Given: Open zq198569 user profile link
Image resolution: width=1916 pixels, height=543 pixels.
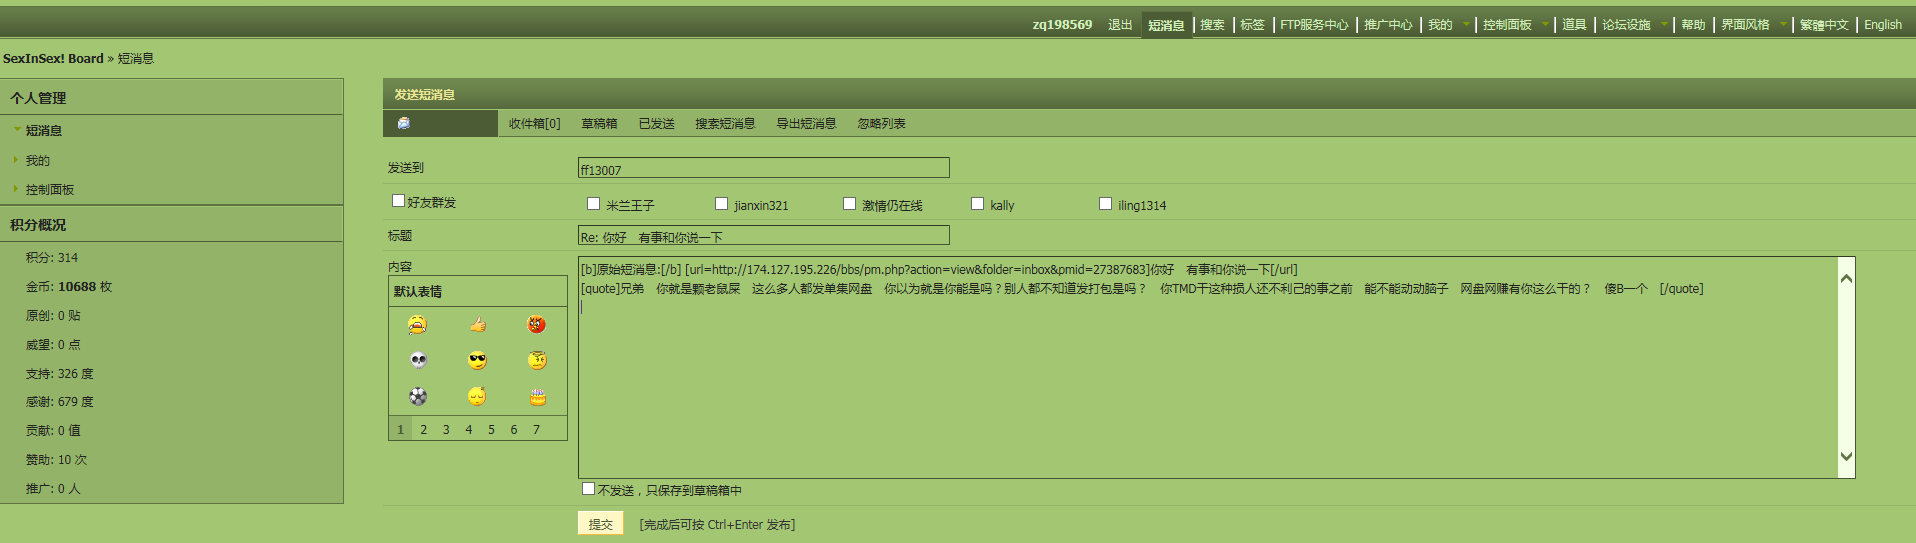Looking at the screenshot, I should (x=1062, y=25).
